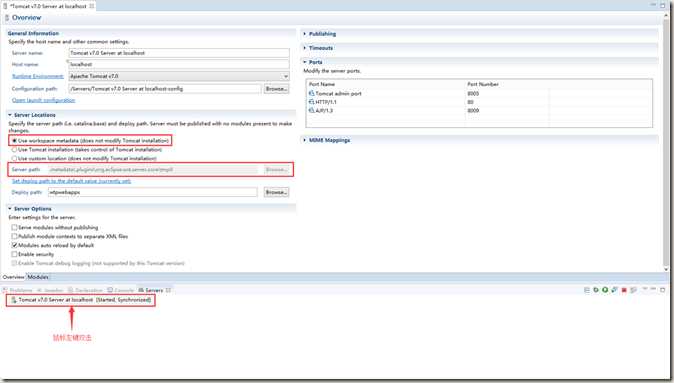This screenshot has width=674, height=383.
Task: Open the Declaration view tab
Action: 86,290
